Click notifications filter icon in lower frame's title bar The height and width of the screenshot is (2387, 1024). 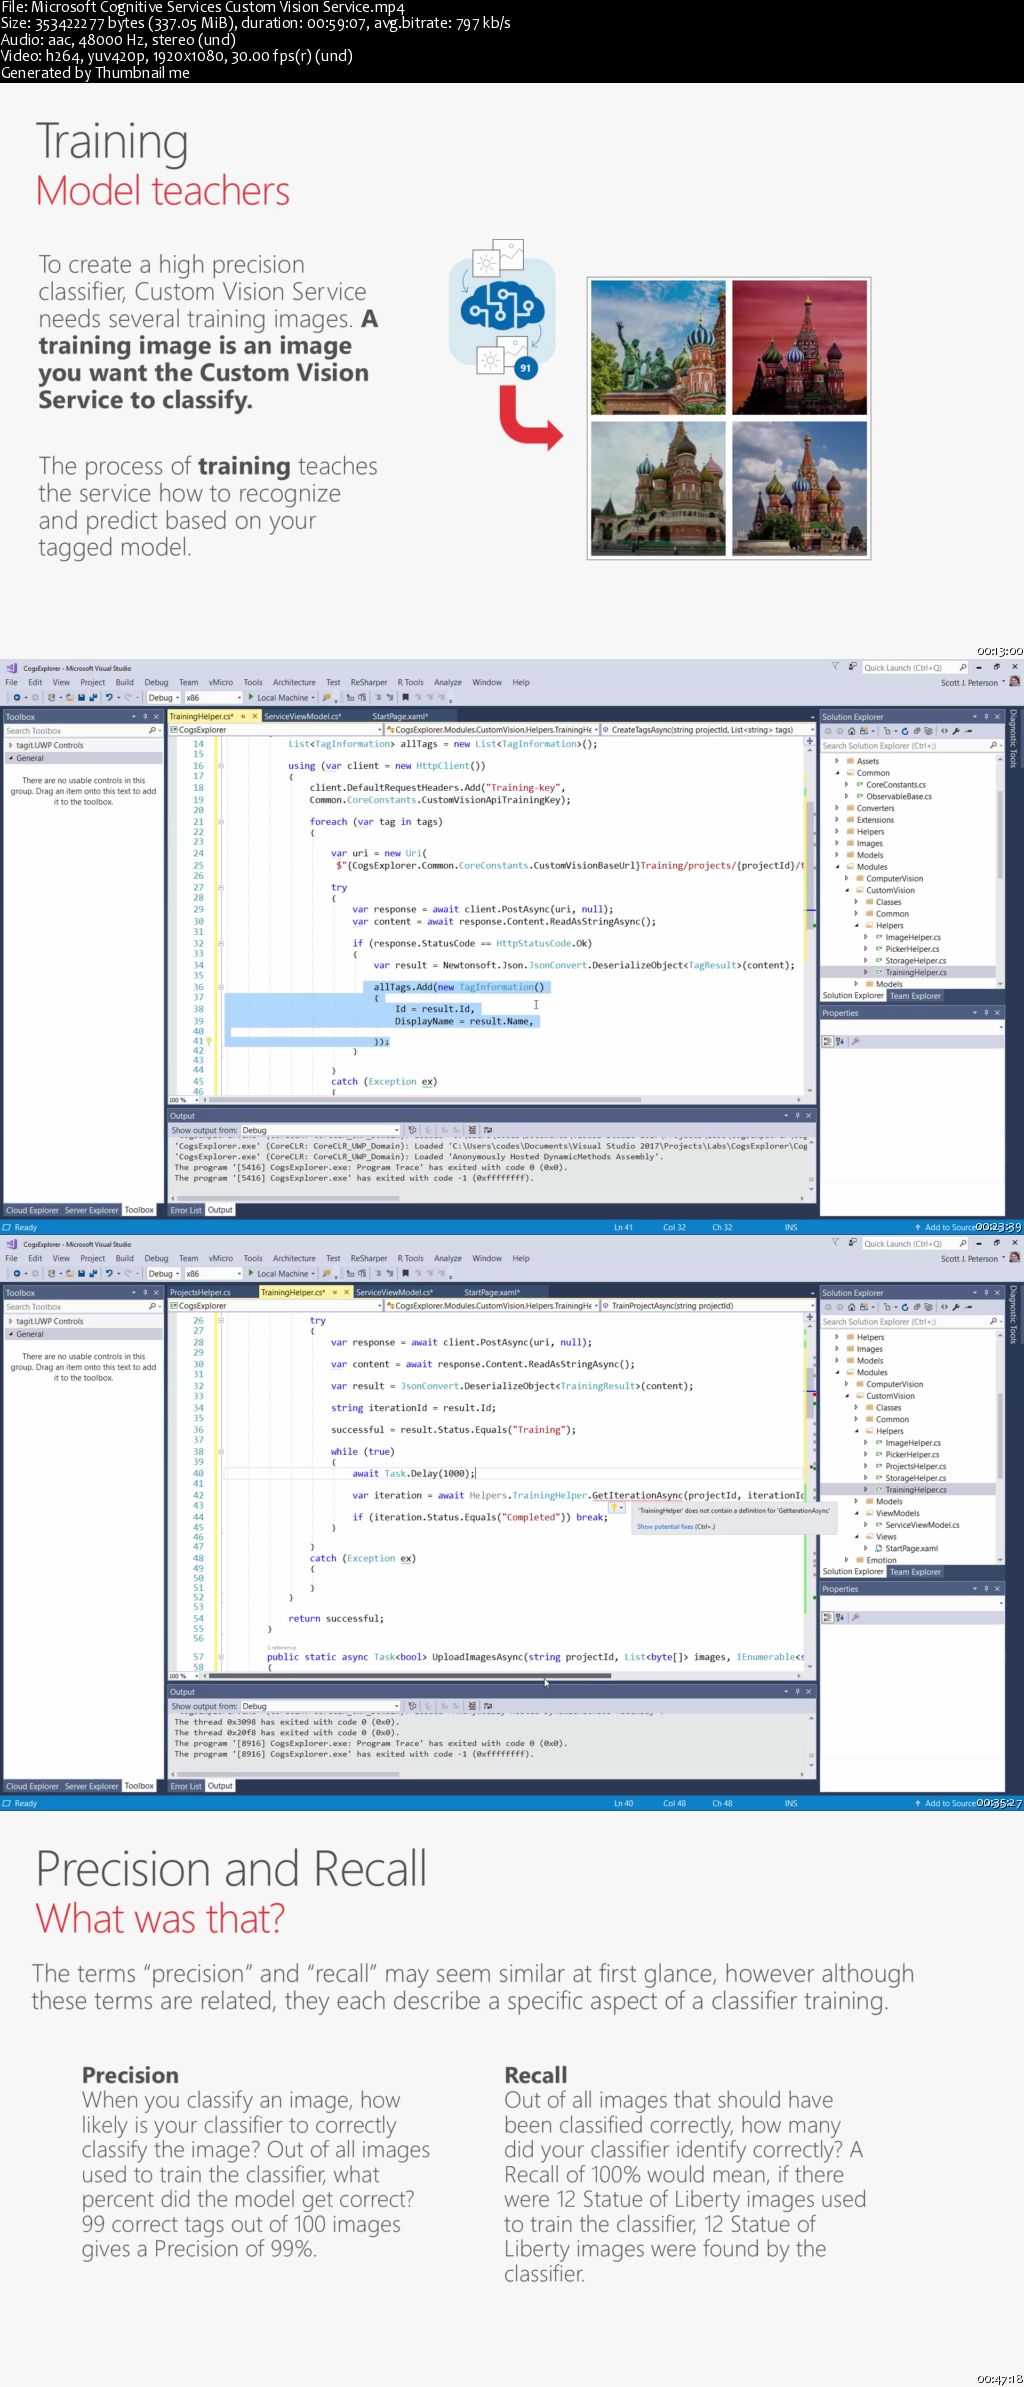point(835,1243)
